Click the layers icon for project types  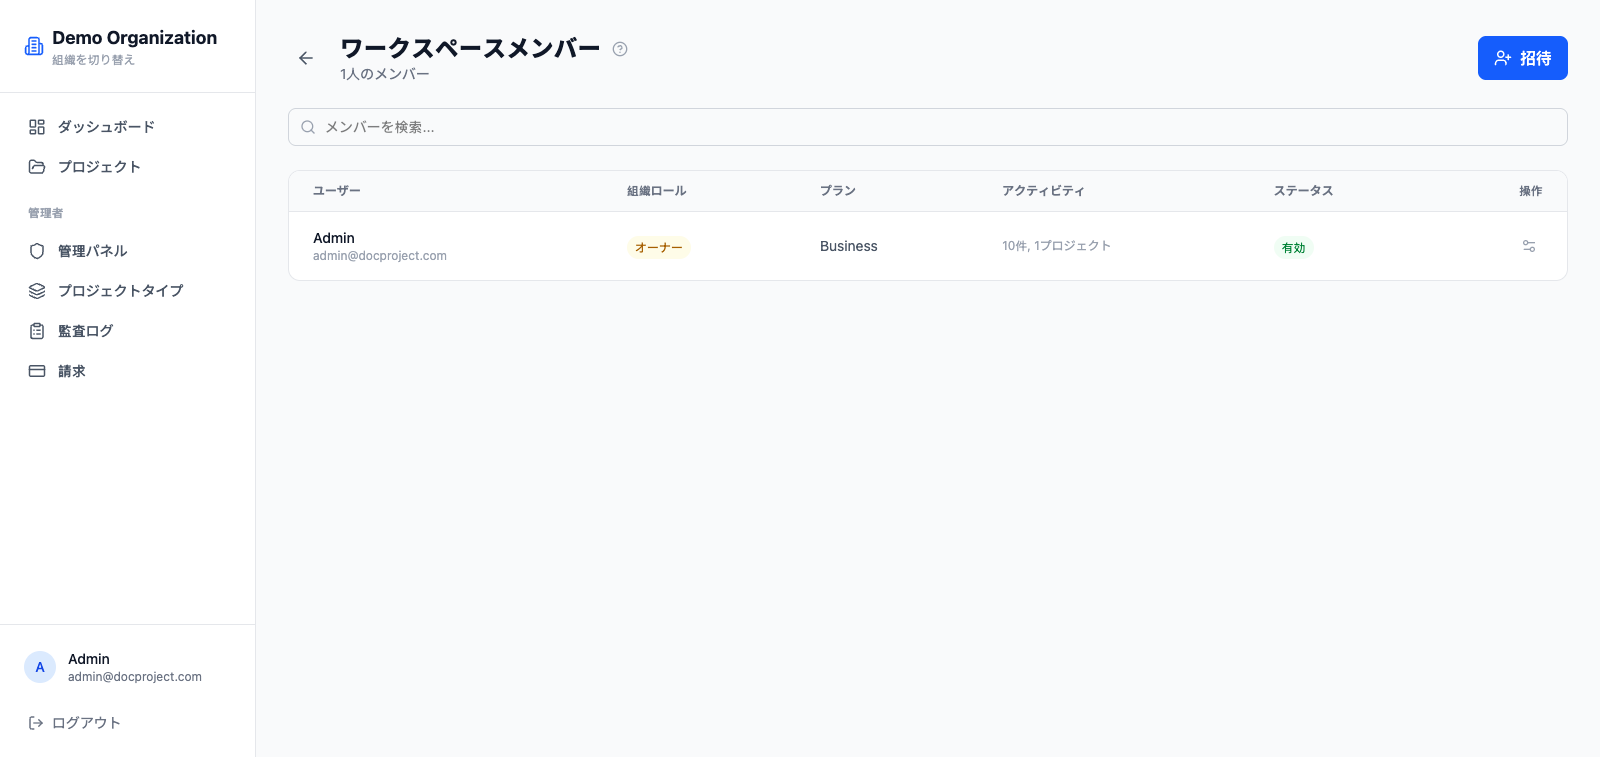click(37, 291)
